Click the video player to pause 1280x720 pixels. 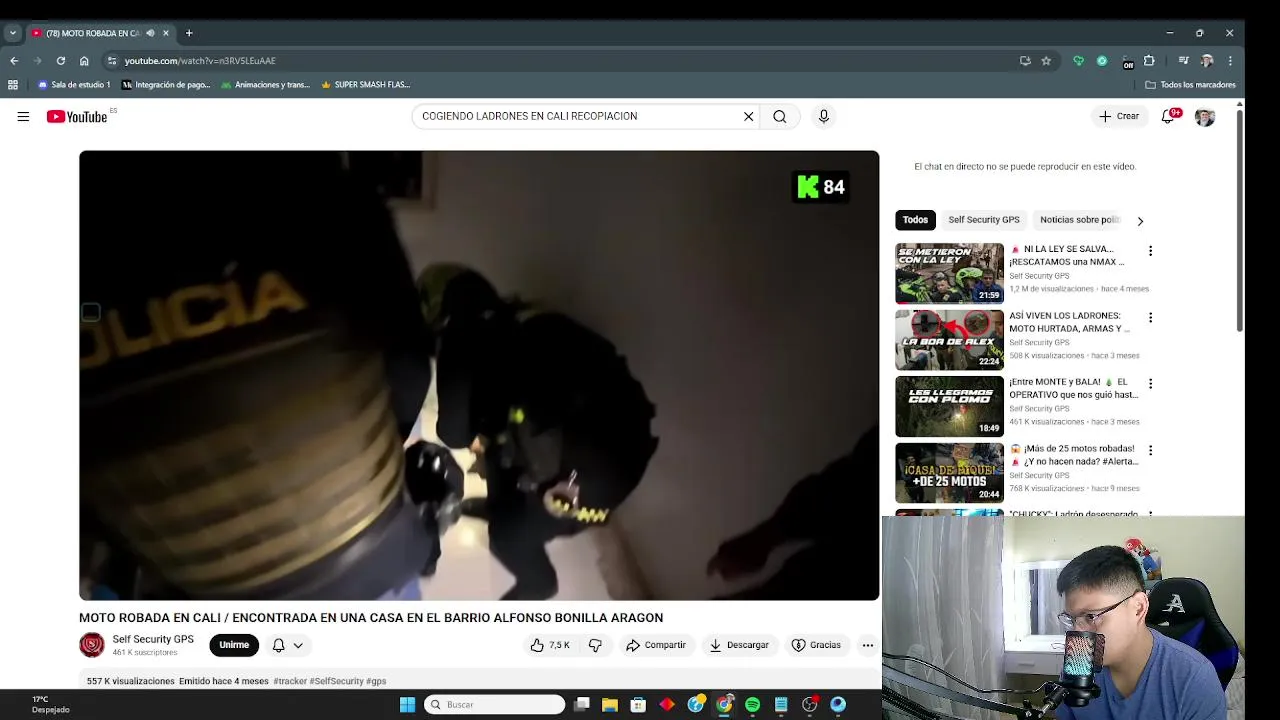coord(479,375)
